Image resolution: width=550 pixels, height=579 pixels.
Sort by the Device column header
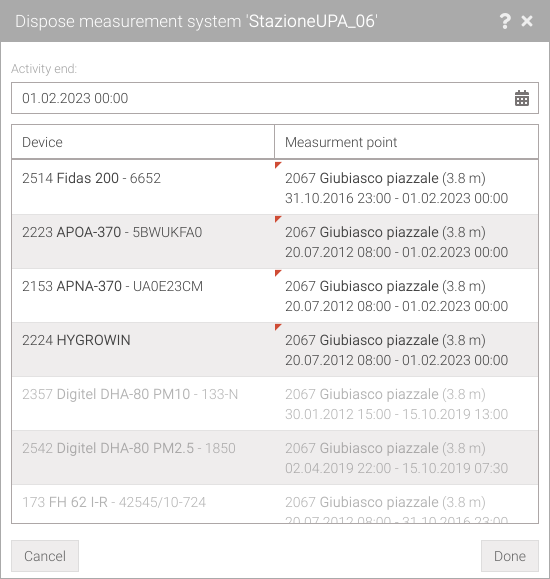tap(143, 142)
